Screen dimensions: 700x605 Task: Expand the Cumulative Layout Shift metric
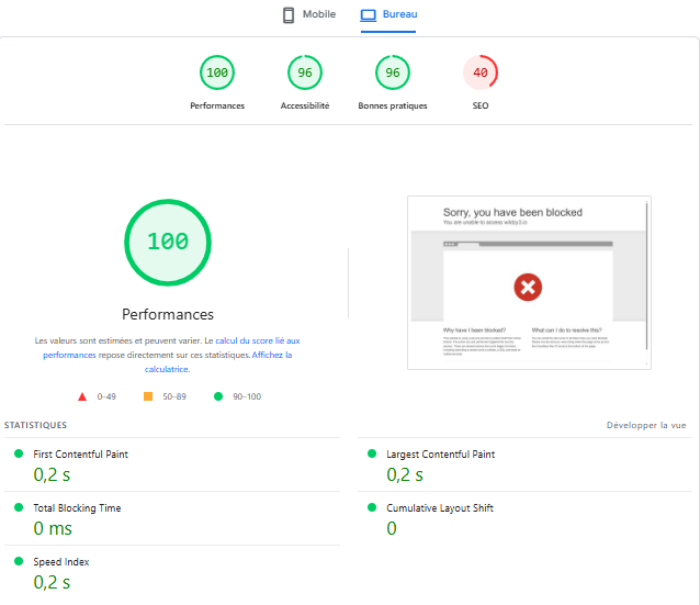pyautogui.click(x=439, y=508)
